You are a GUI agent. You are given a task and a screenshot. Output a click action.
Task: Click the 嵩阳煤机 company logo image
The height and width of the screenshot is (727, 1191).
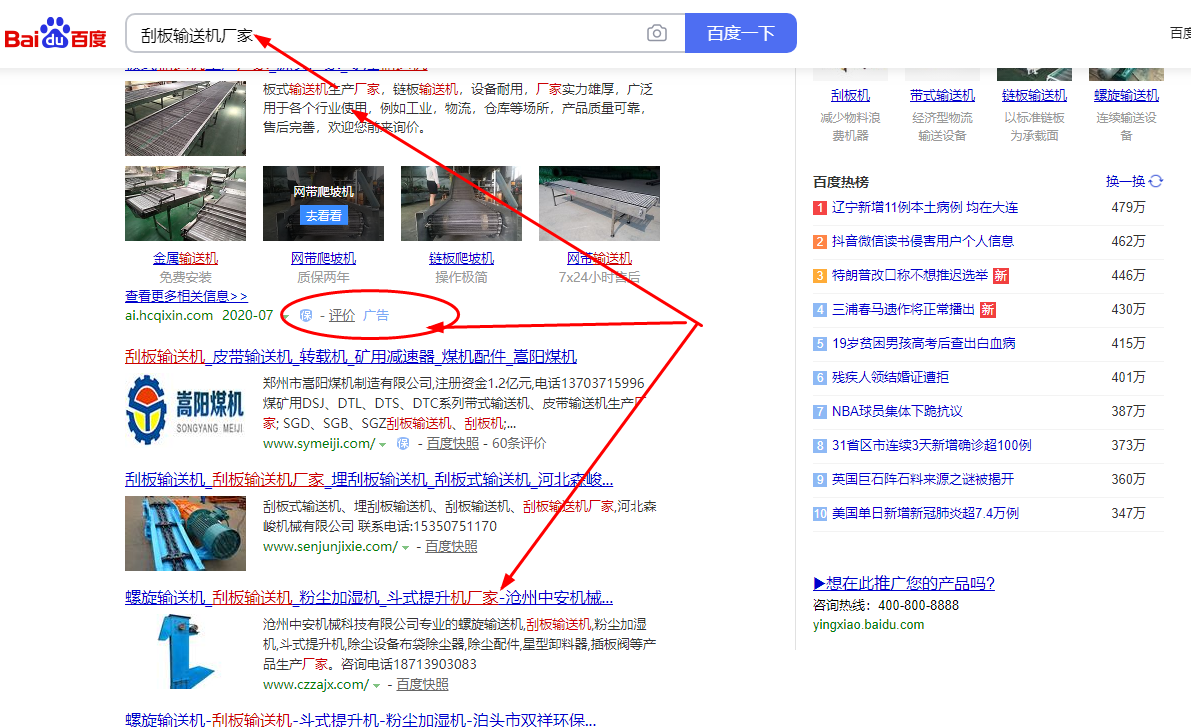(185, 411)
